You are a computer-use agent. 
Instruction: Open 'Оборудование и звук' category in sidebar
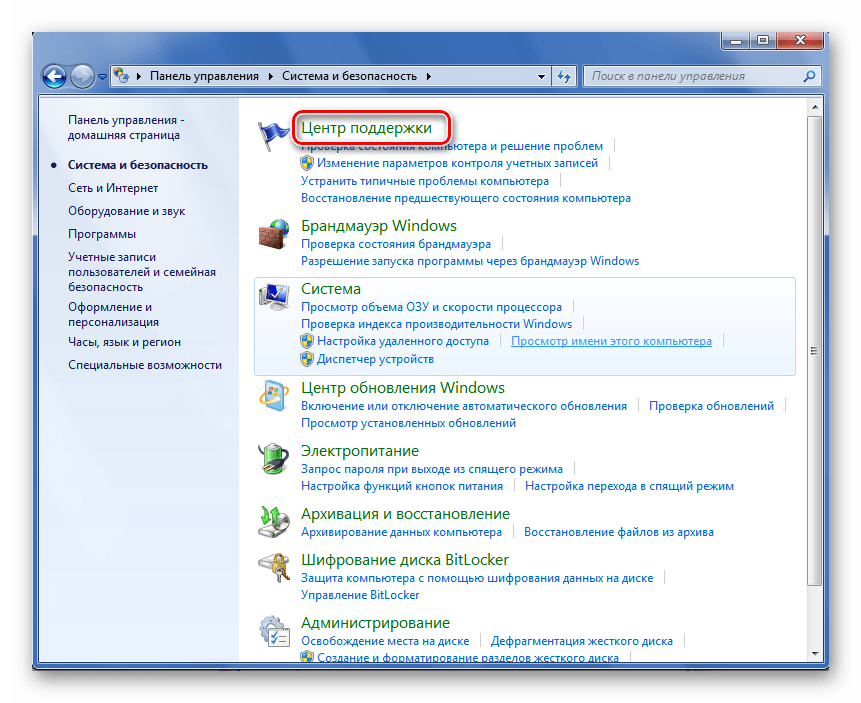(126, 211)
